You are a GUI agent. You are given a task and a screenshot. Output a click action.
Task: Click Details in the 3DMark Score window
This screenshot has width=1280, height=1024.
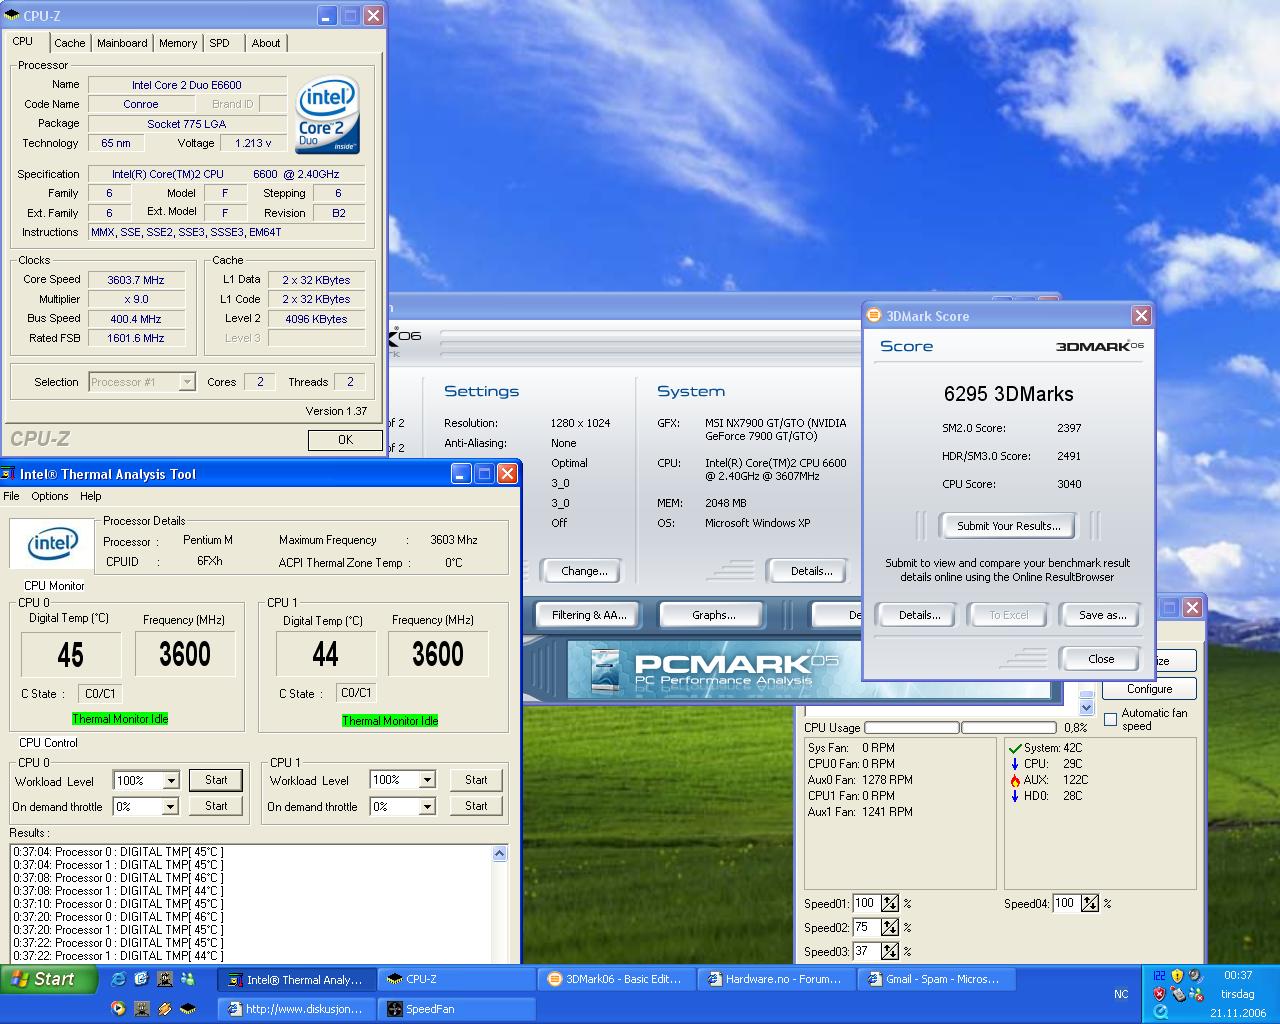tap(919, 615)
